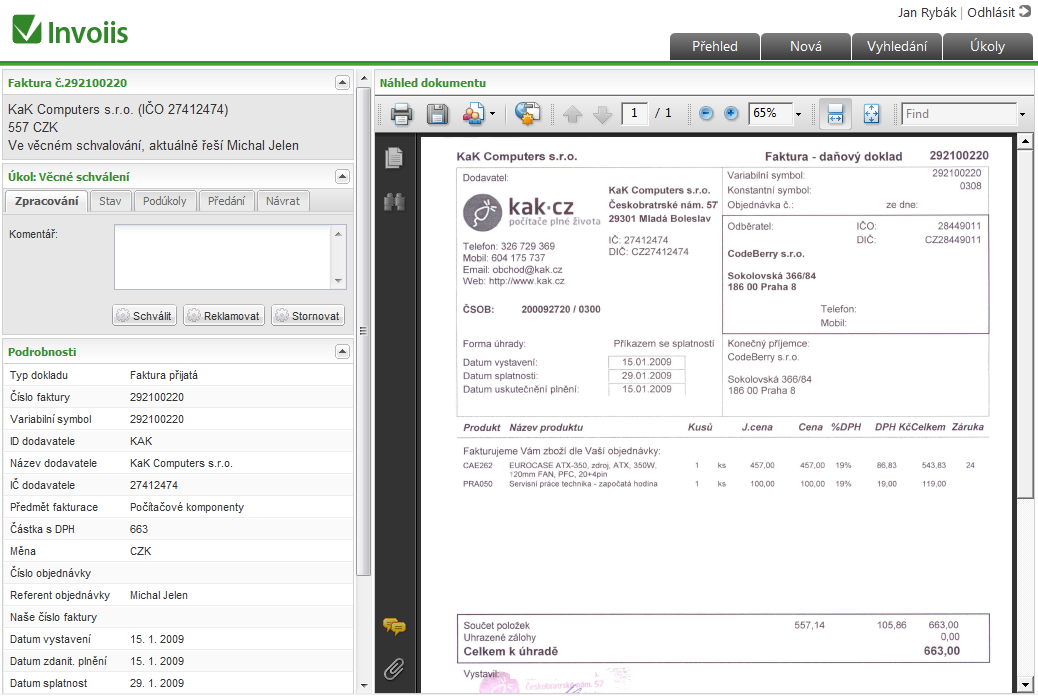Open the Comments panel icon

click(394, 626)
